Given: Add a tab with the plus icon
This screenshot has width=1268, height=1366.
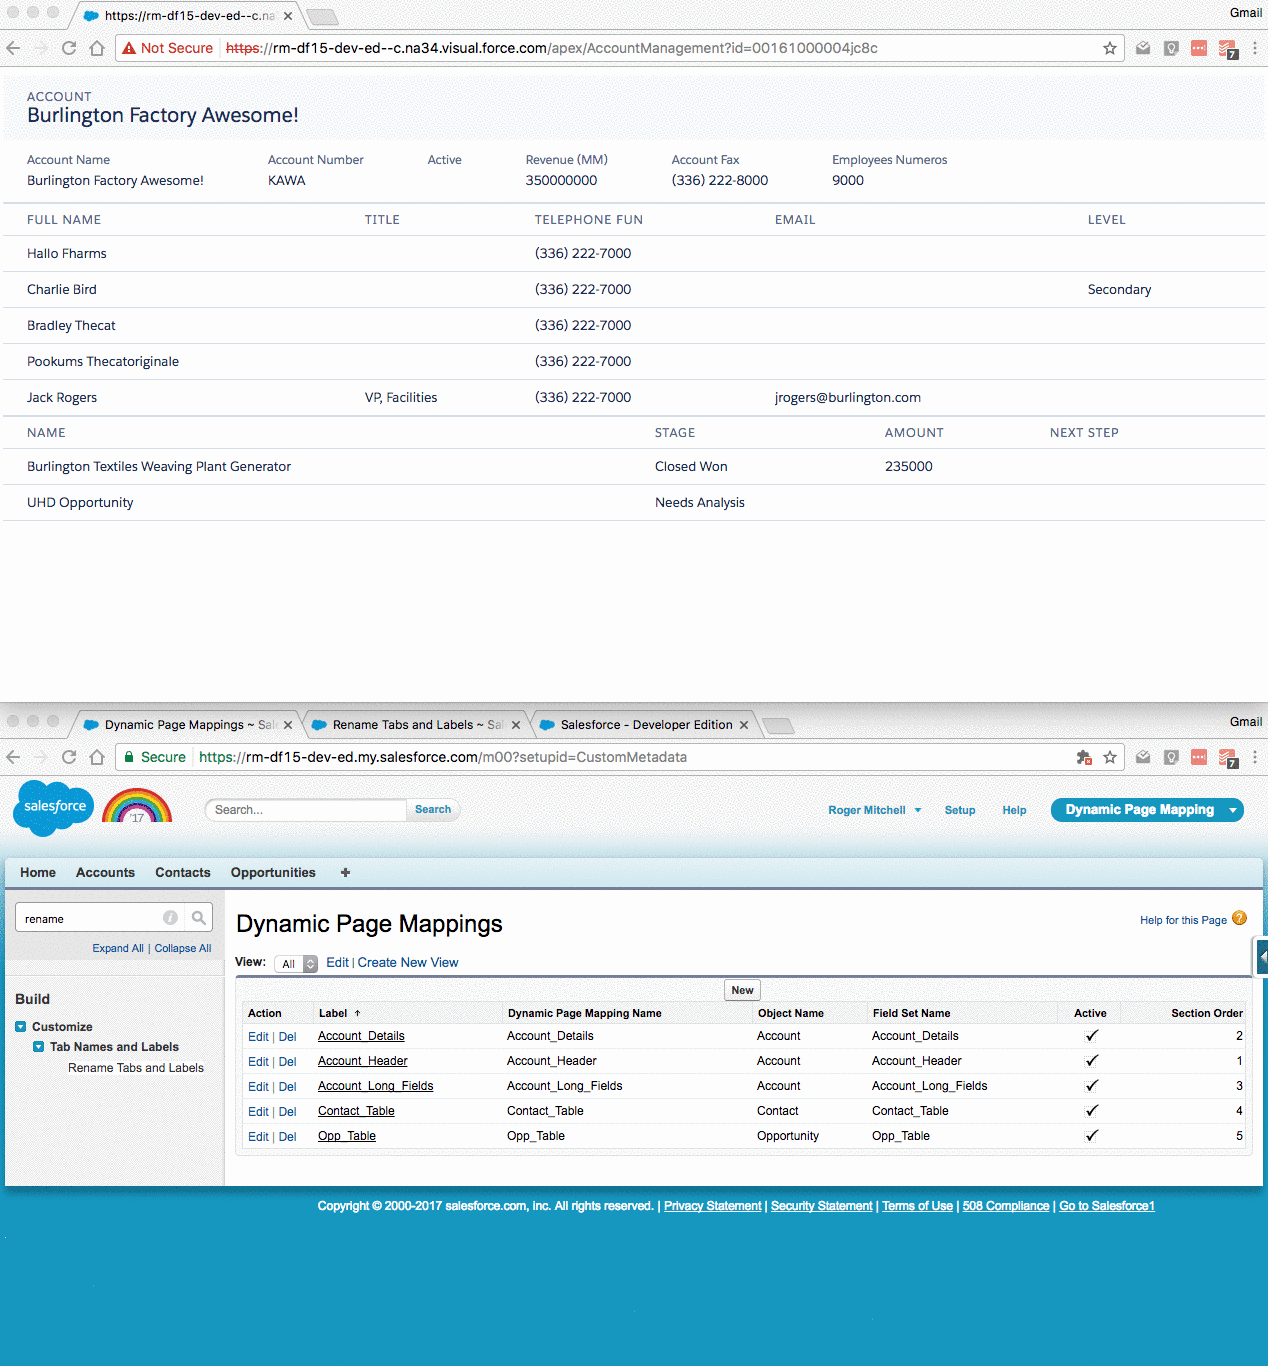Looking at the screenshot, I should 345,872.
